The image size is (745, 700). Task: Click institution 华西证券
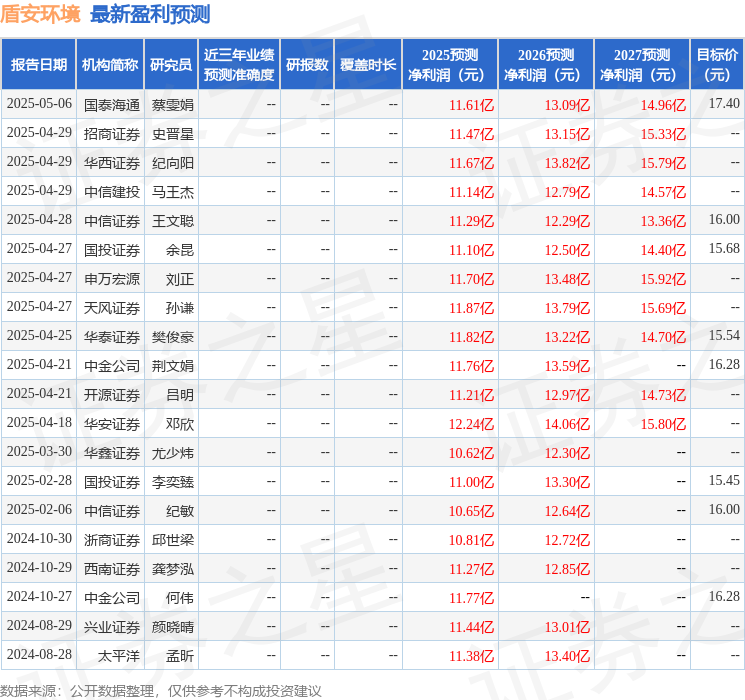pos(112,163)
